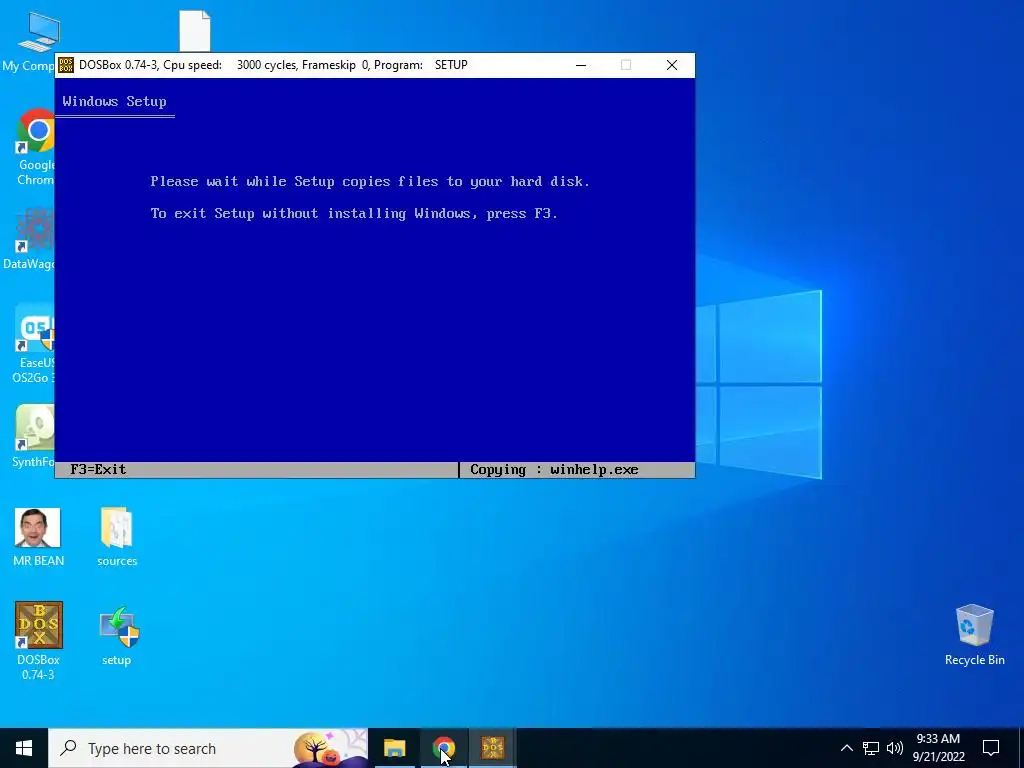Click the DOSBox title bar text
Image resolution: width=1024 pixels, height=768 pixels.
tap(273, 65)
